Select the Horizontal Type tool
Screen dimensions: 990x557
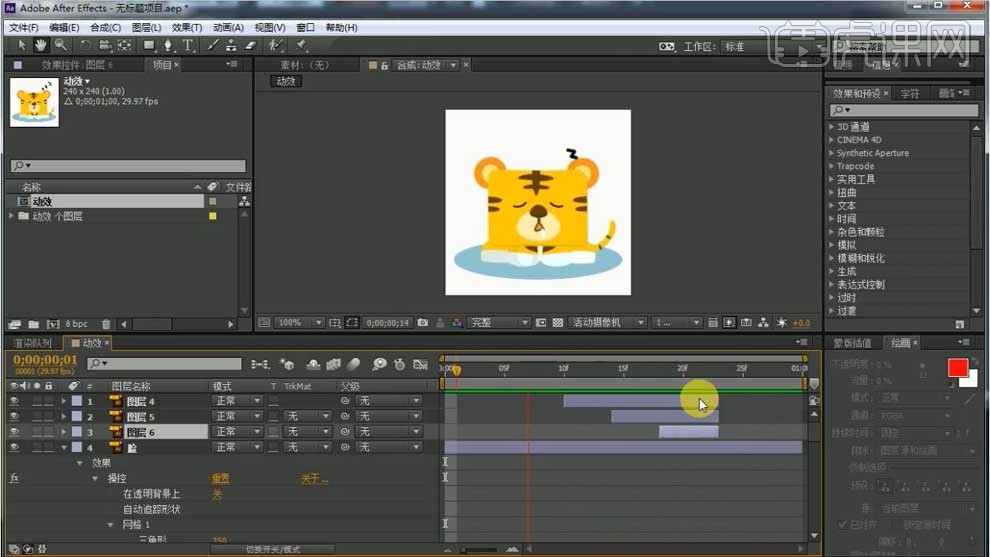coord(187,45)
